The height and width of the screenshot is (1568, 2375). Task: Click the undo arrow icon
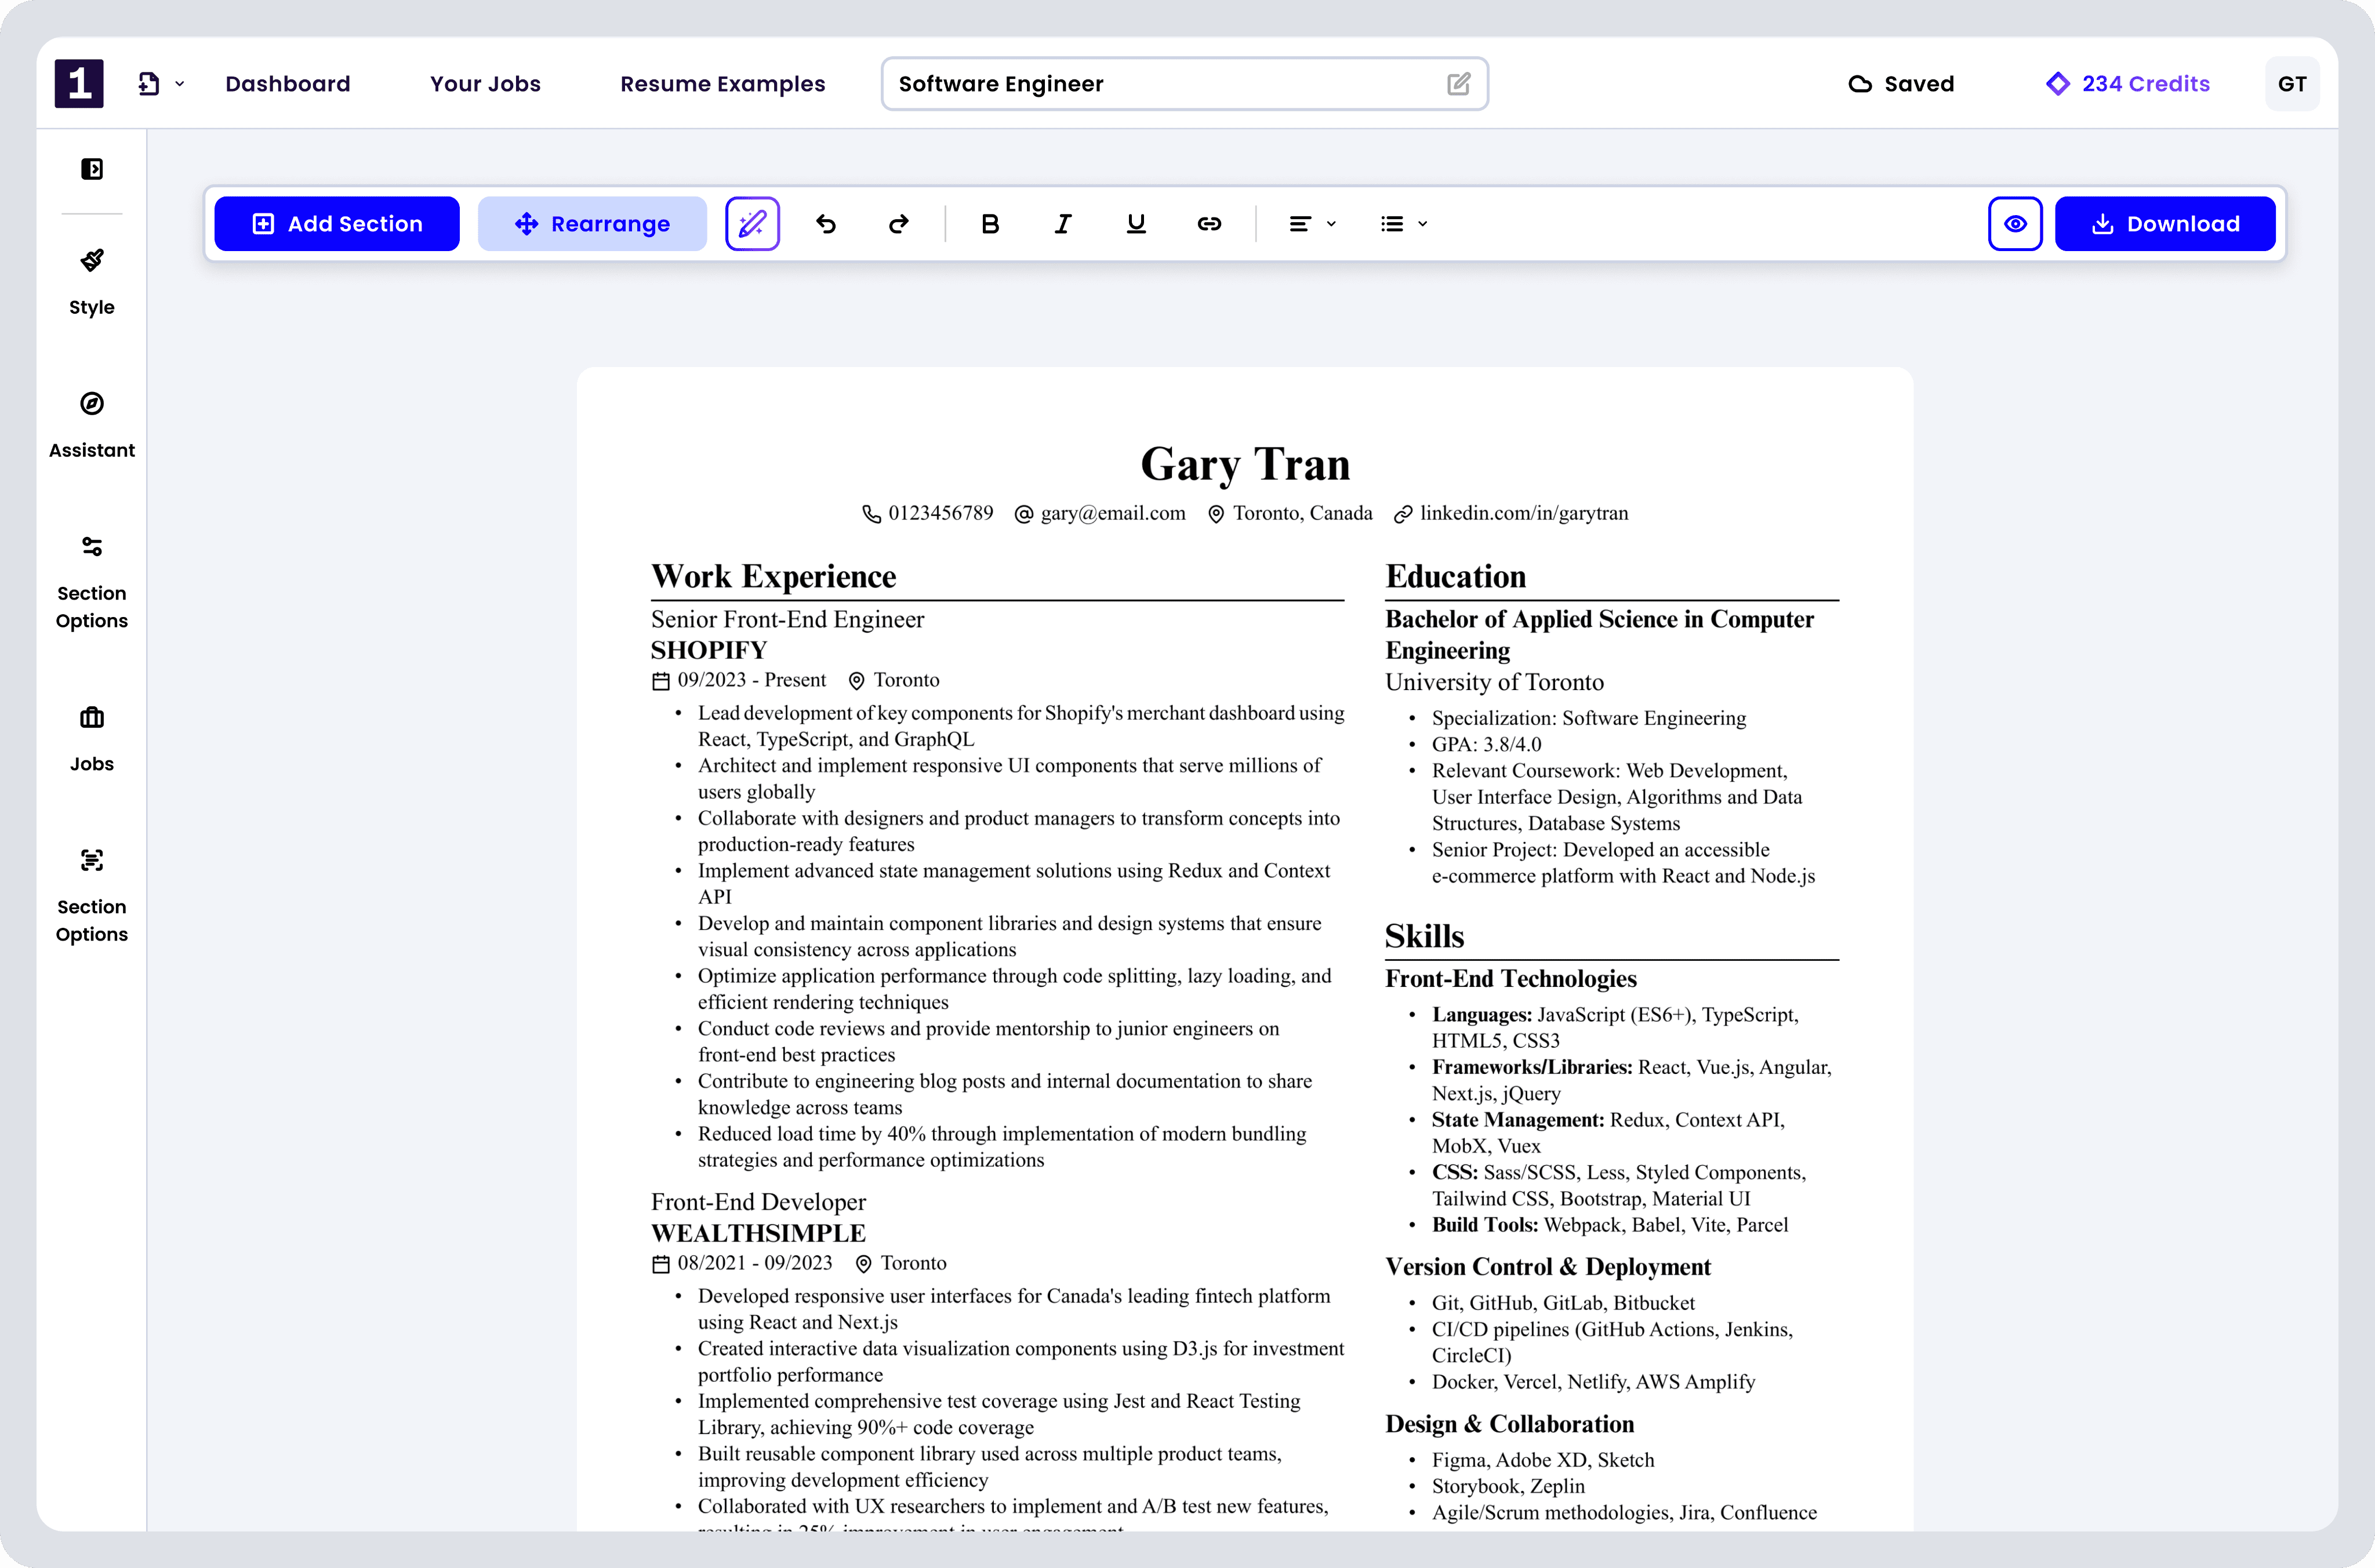(x=826, y=224)
